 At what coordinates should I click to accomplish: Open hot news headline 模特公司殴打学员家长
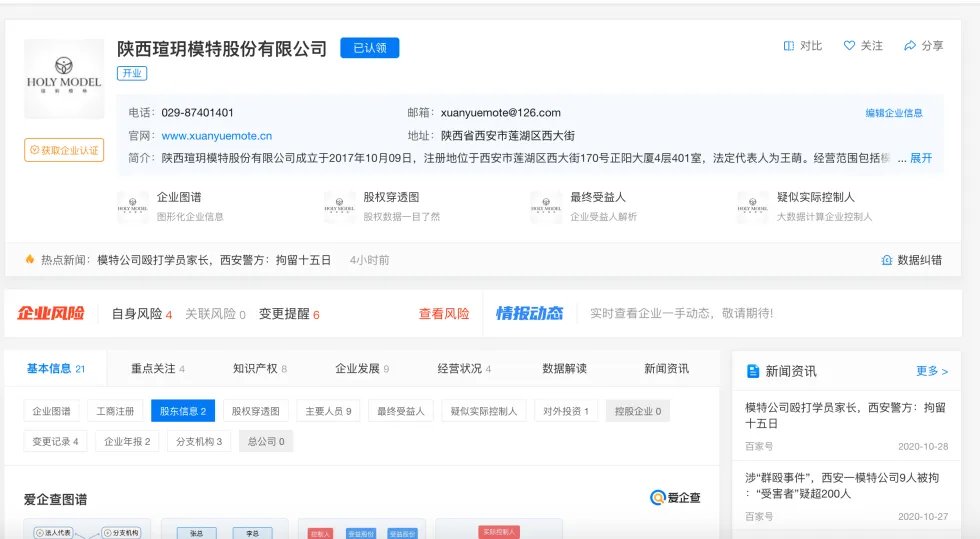pos(214,260)
